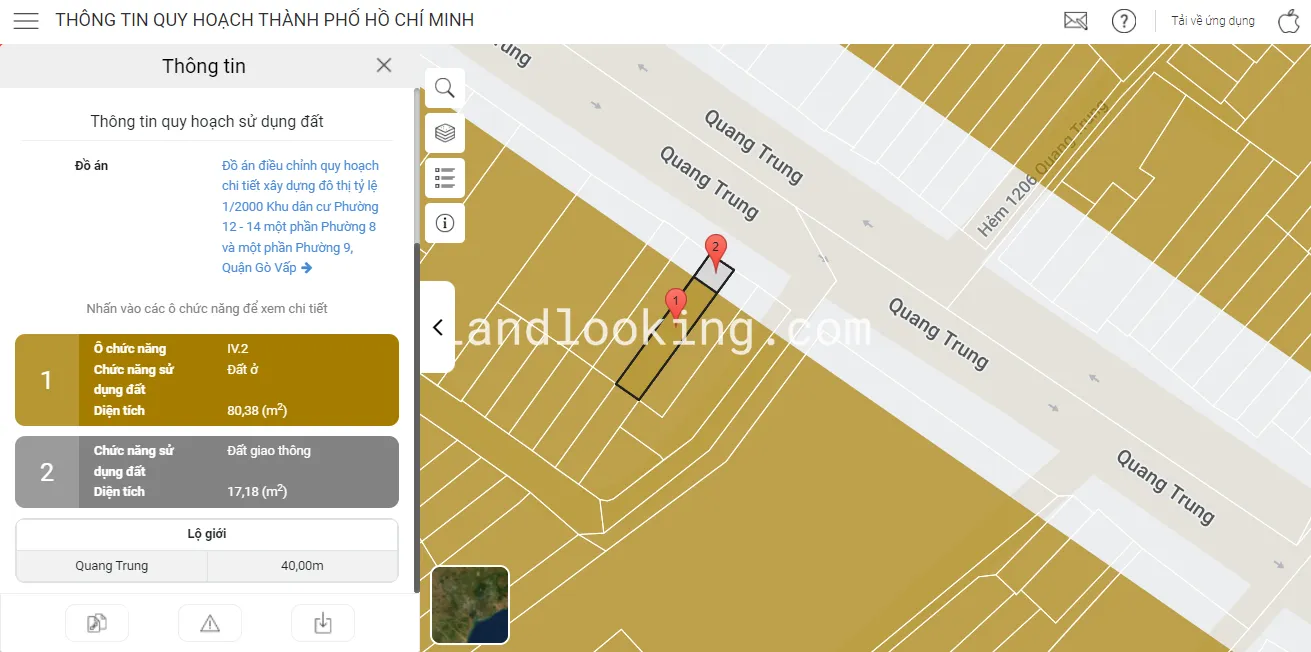Viewport: 1311px width, 652px height.
Task: Click the Apple app download icon
Action: point(1288,21)
